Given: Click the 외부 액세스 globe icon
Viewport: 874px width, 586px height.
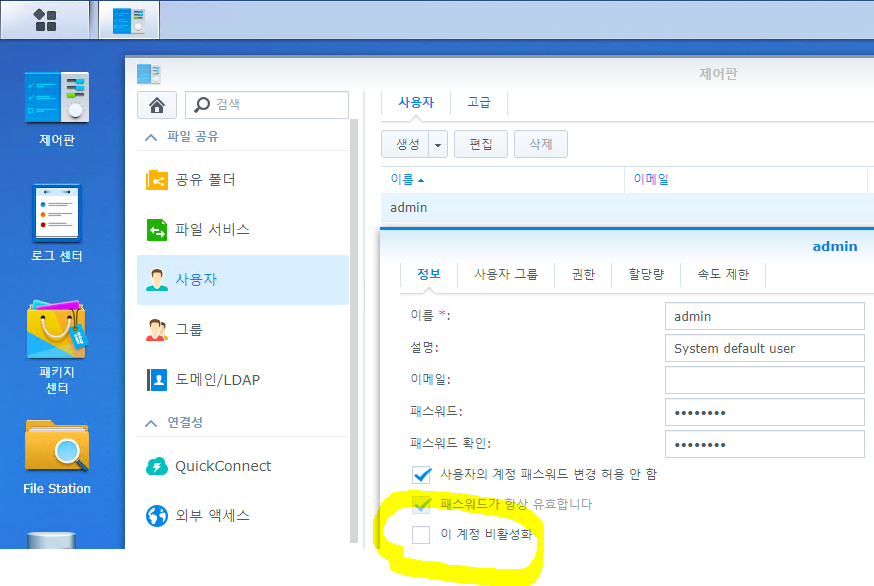Looking at the screenshot, I should coord(157,516).
